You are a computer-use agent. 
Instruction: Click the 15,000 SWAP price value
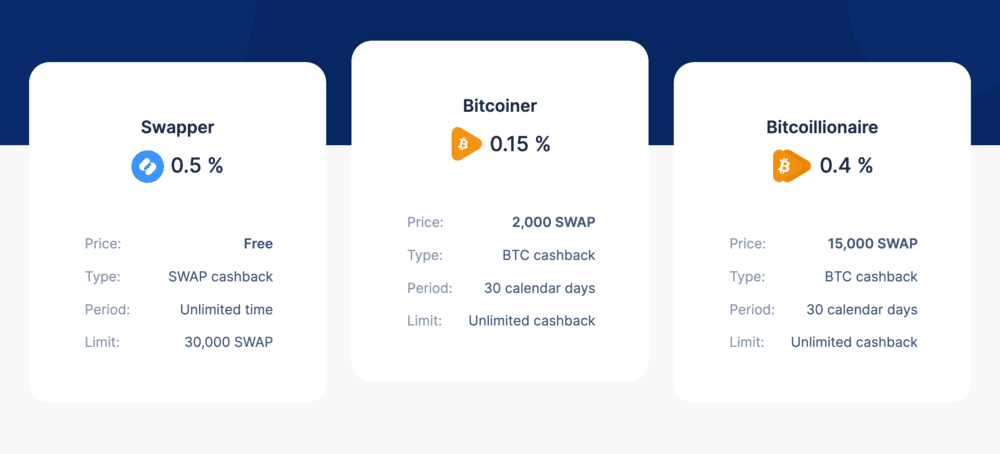[x=872, y=244]
